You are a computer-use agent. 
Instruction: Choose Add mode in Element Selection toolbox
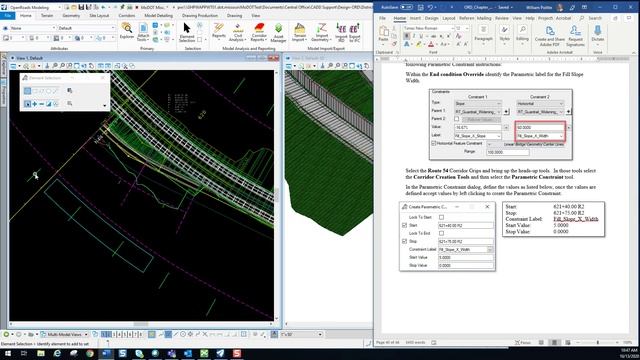click(x=34, y=104)
